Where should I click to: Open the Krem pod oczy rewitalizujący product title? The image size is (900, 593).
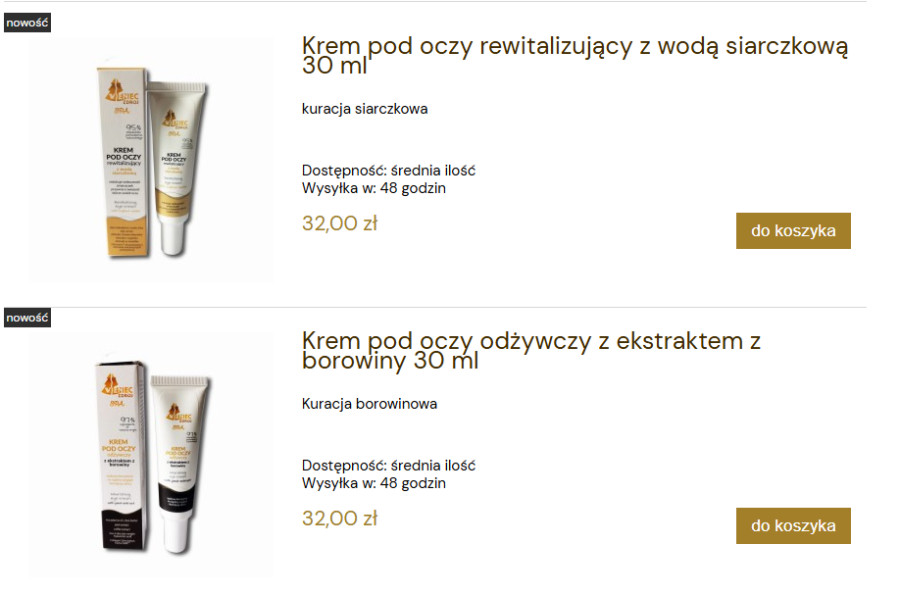tap(575, 55)
